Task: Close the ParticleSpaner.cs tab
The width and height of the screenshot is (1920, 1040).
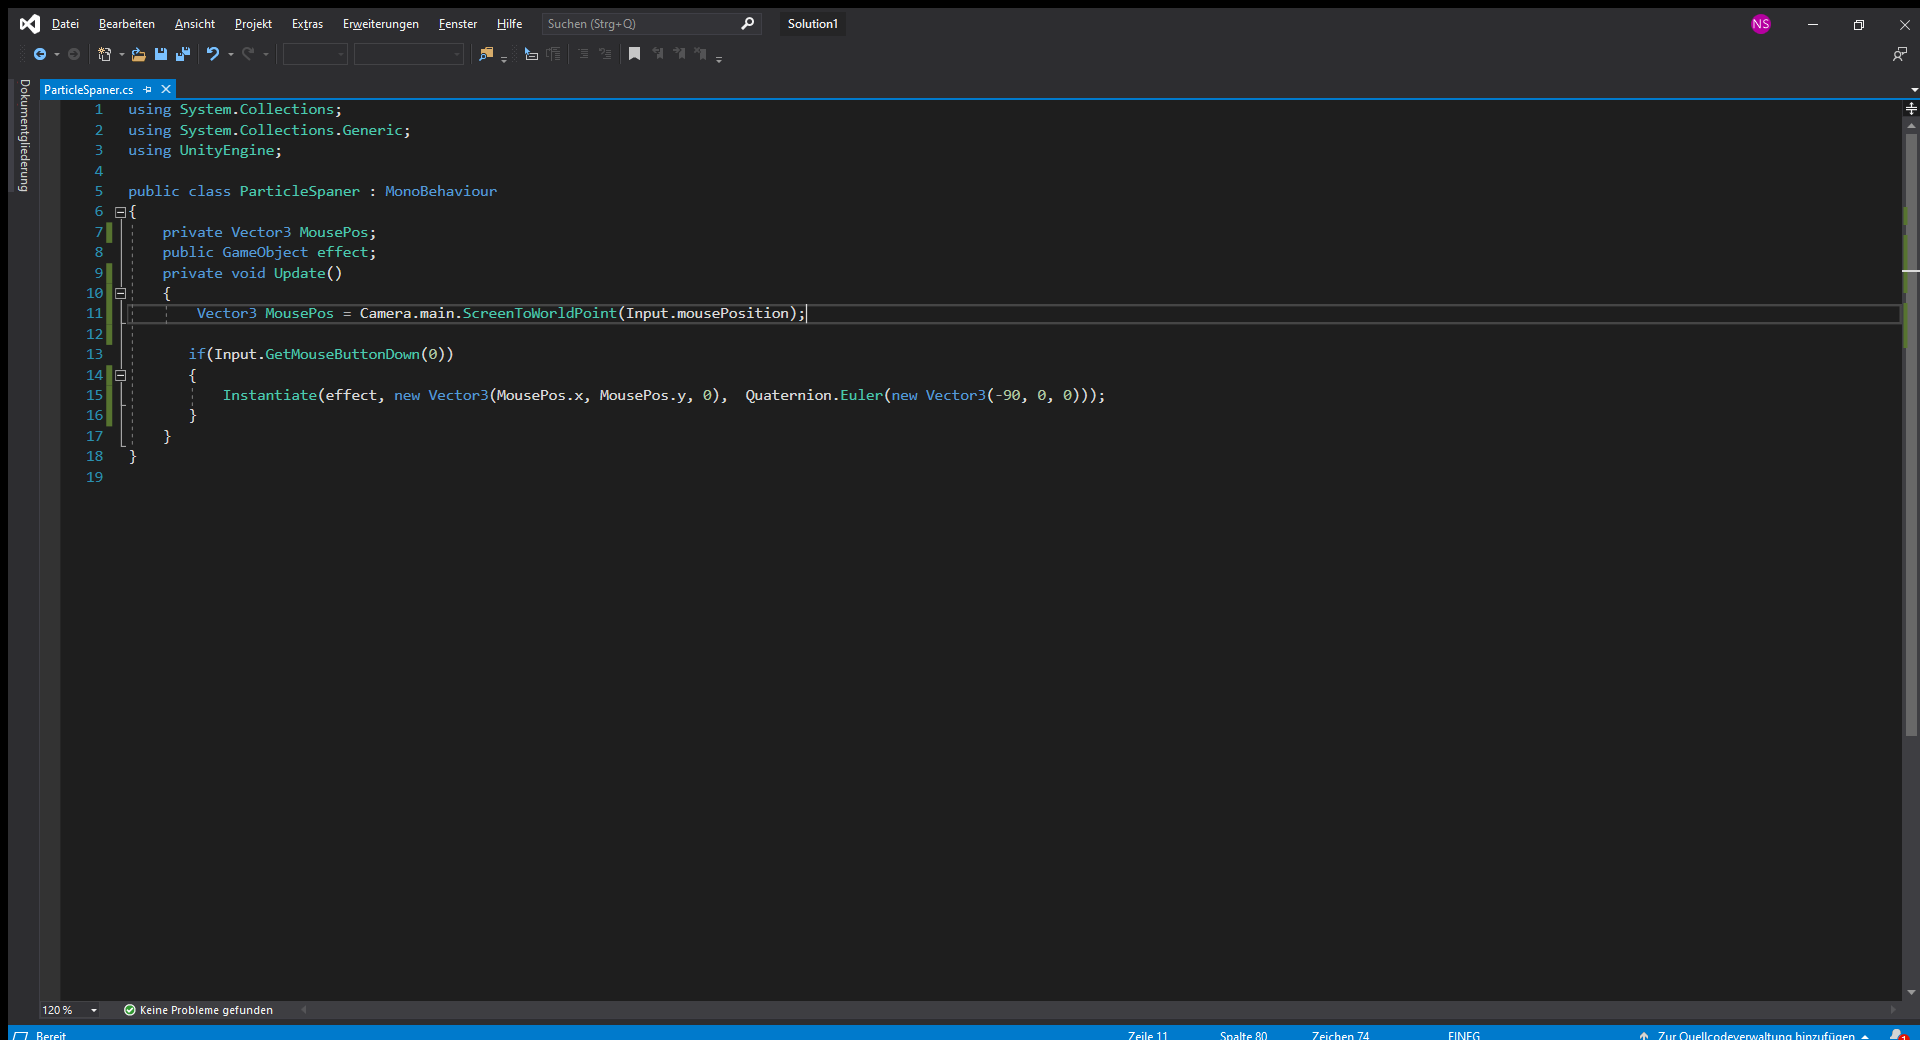Action: (x=166, y=90)
